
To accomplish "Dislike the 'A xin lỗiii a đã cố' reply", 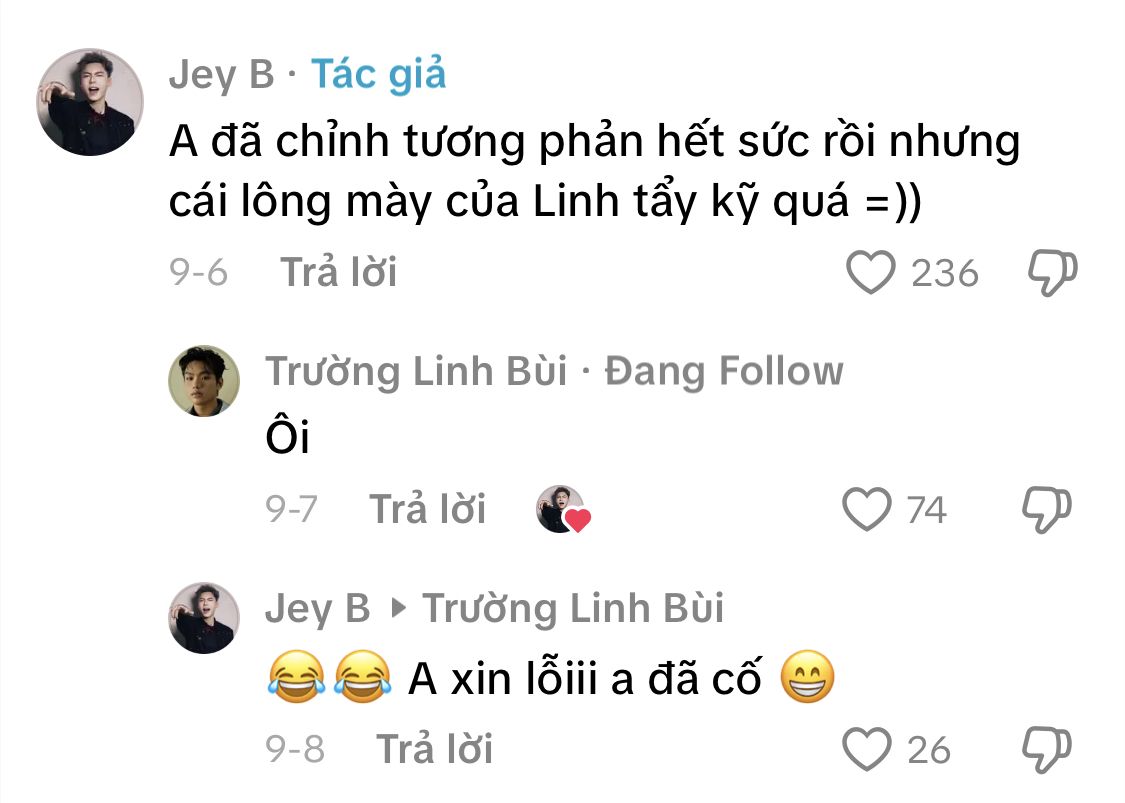I will tap(1047, 749).
